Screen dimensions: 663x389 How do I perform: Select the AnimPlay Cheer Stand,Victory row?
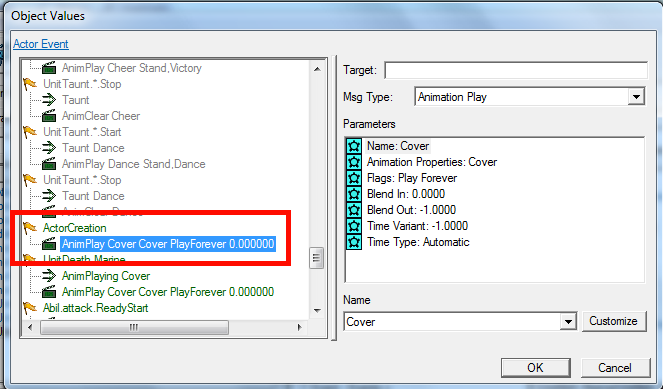pos(132,68)
